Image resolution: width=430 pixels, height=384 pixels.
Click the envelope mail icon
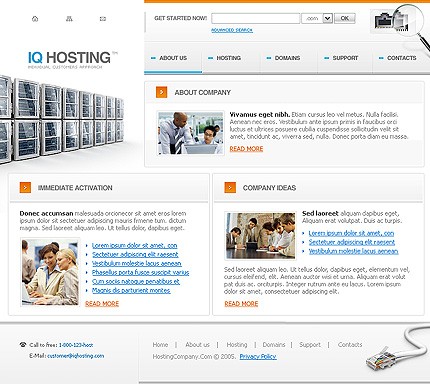coord(103,19)
